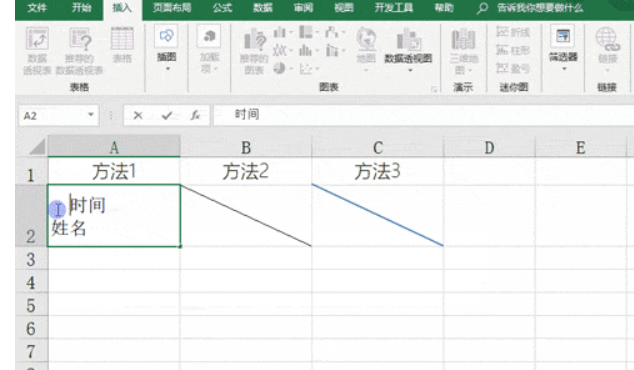Select row 5 header
The height and width of the screenshot is (370, 634).
click(x=31, y=304)
